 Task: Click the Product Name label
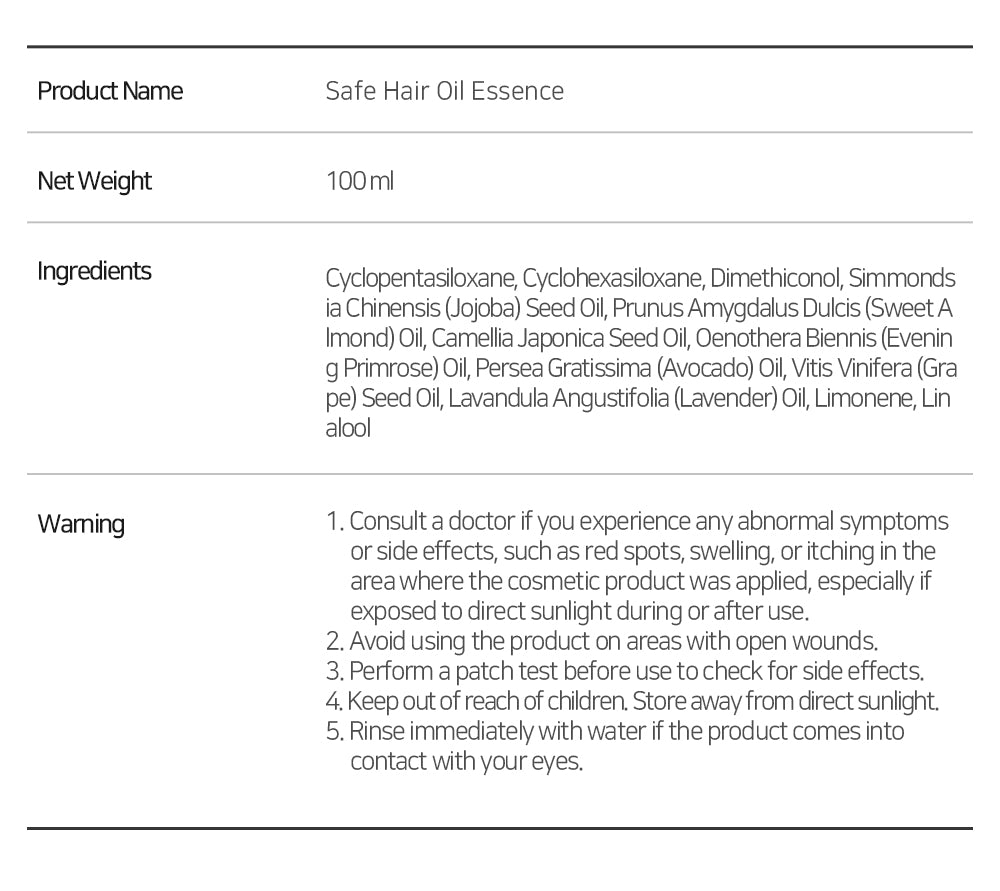pos(110,91)
